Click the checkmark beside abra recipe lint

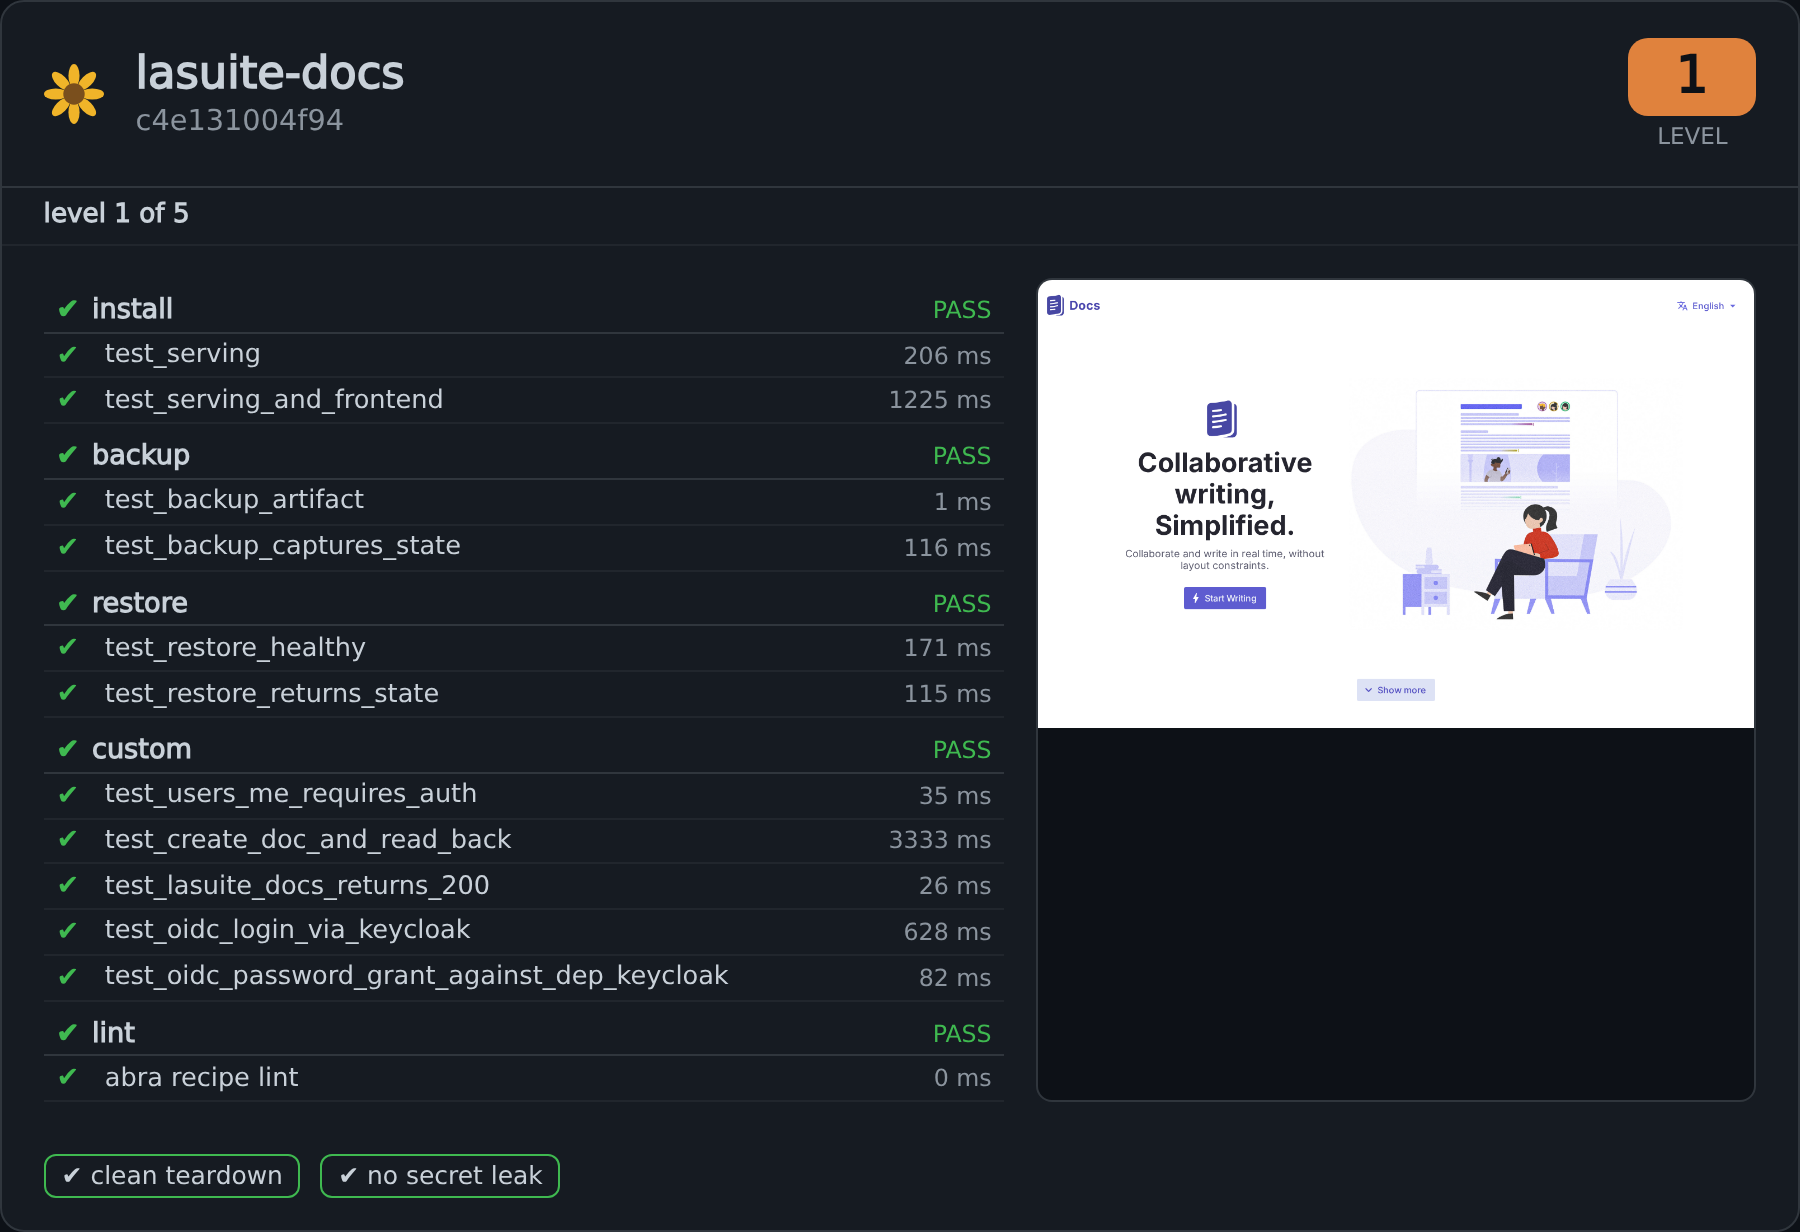pyautogui.click(x=67, y=1077)
